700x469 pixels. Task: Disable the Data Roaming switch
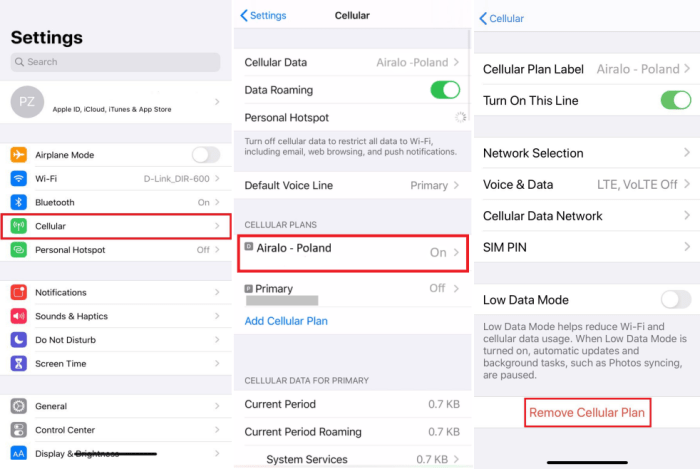445,90
